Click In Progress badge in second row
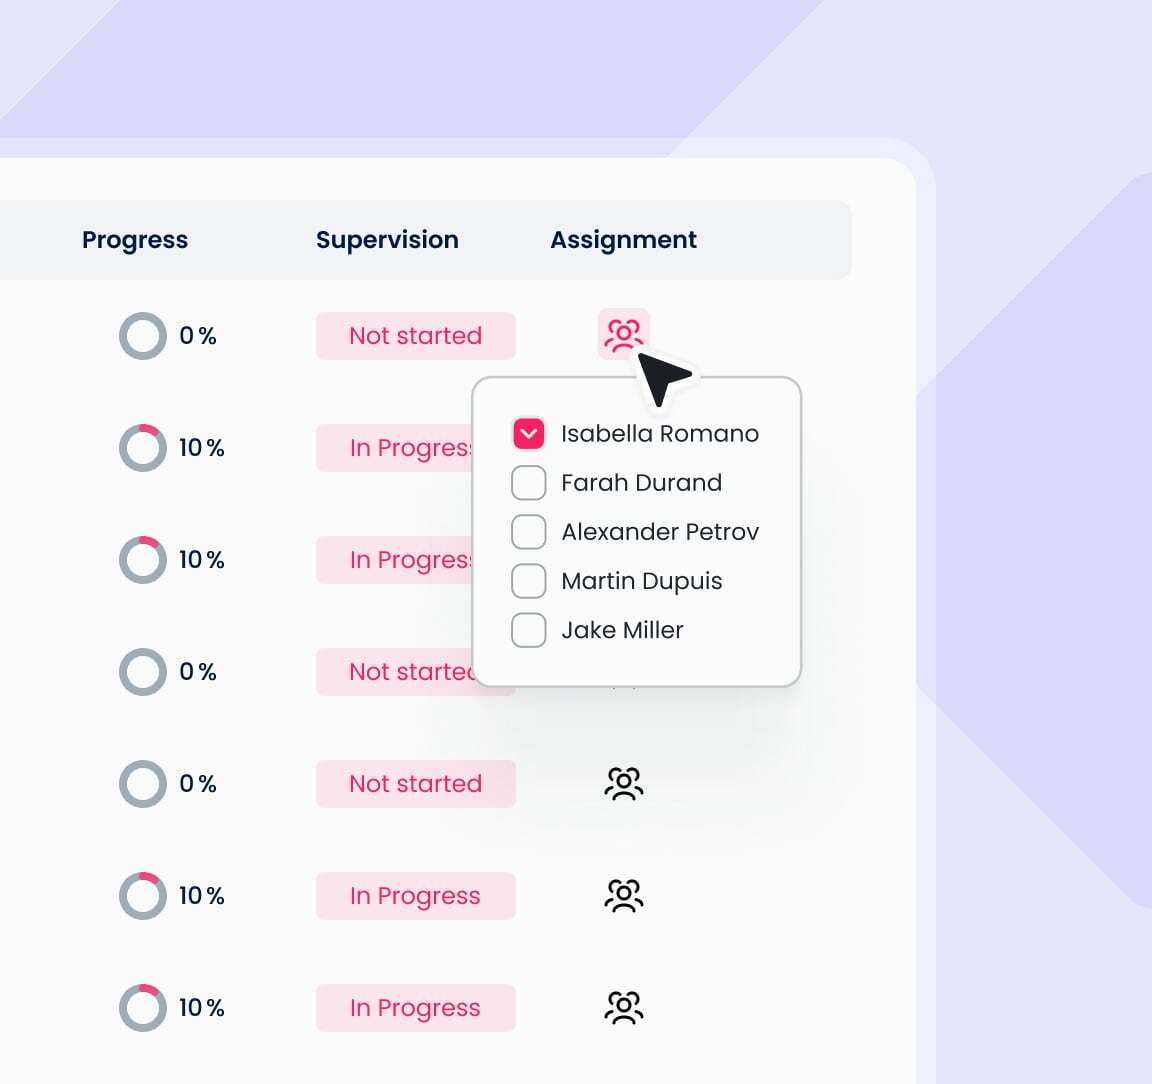This screenshot has width=1152, height=1084. [x=410, y=448]
